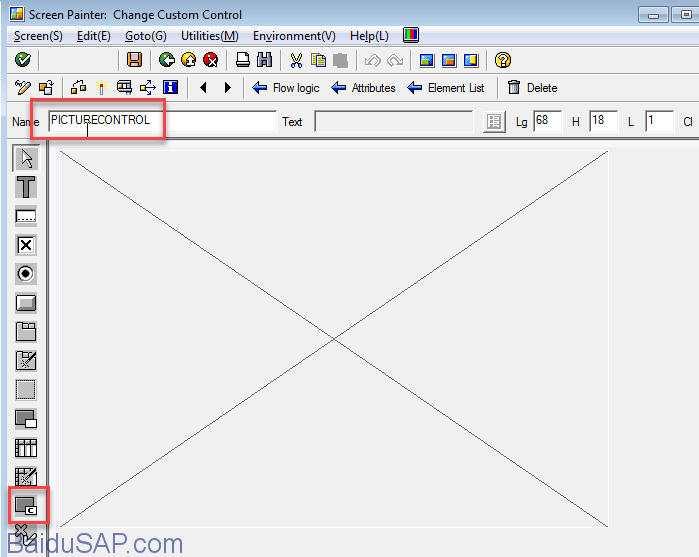Click the L field showing 1
The height and width of the screenshot is (557, 699).
[x=659, y=121]
